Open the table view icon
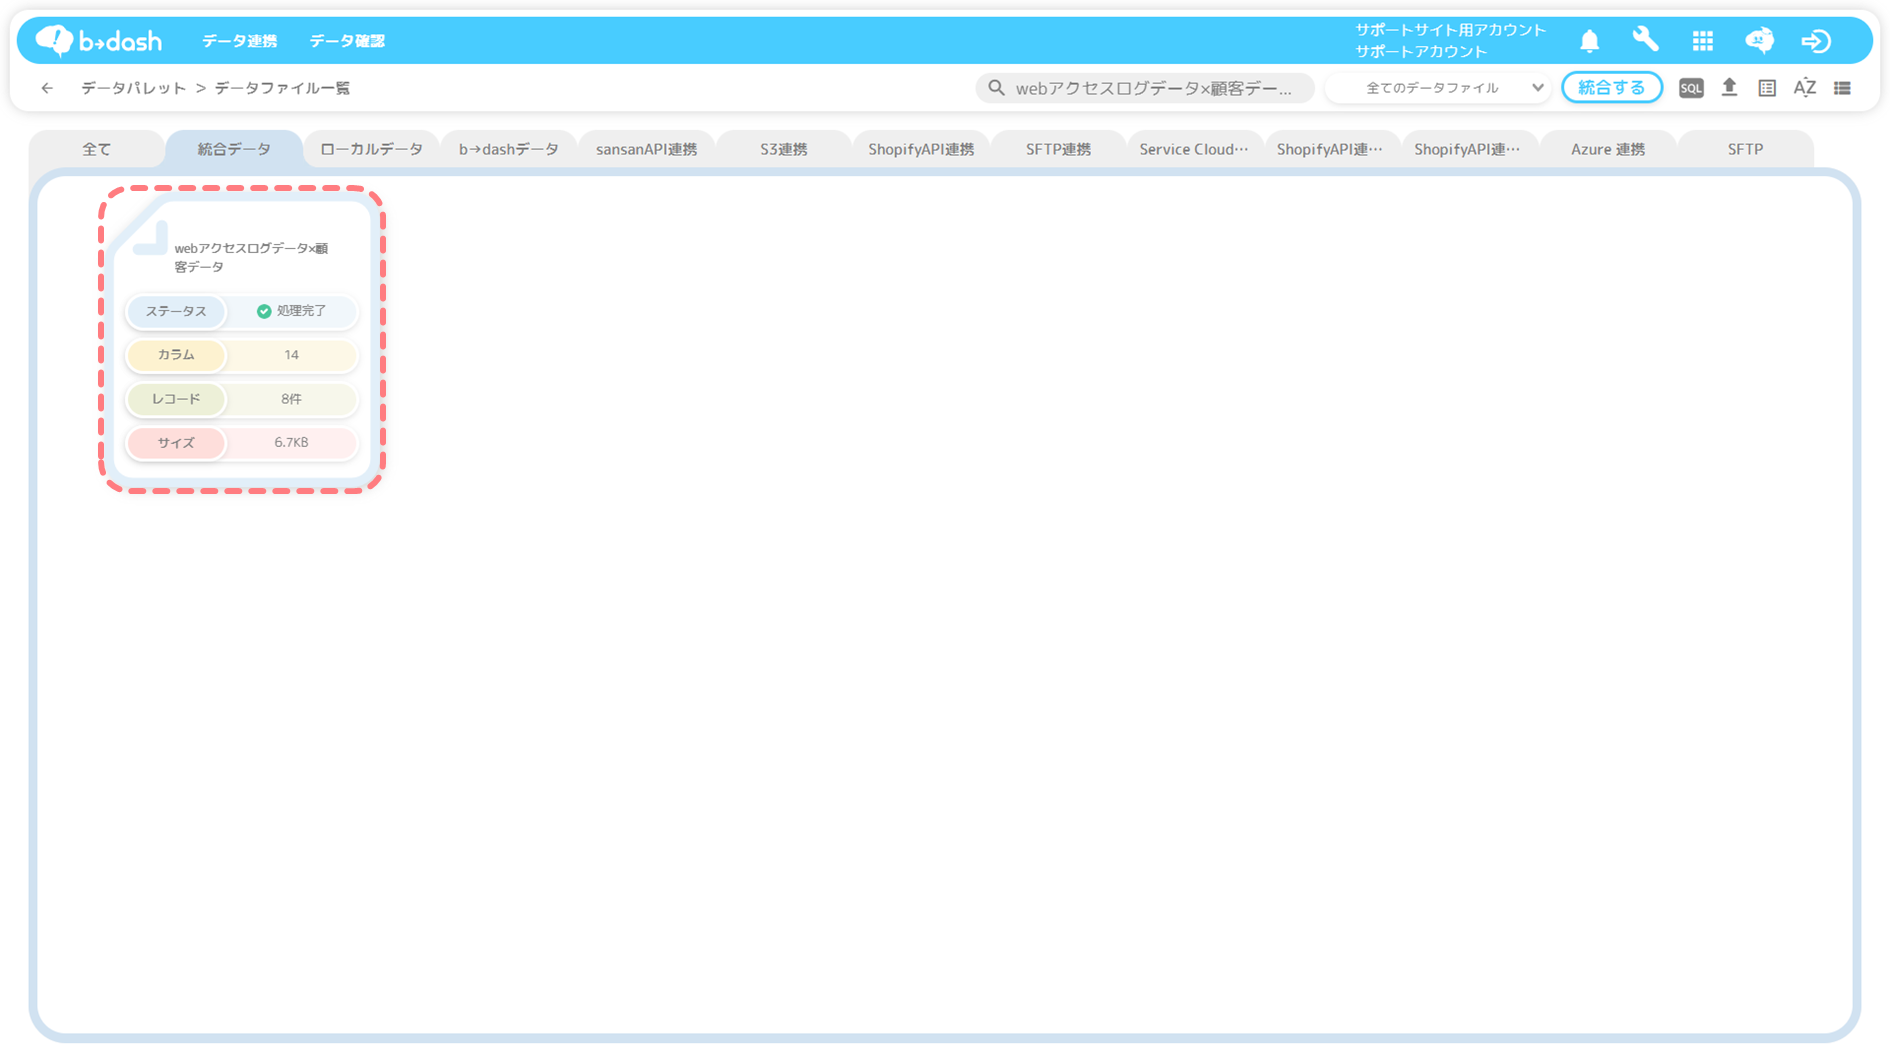This screenshot has height=1063, width=1890. 1767,88
